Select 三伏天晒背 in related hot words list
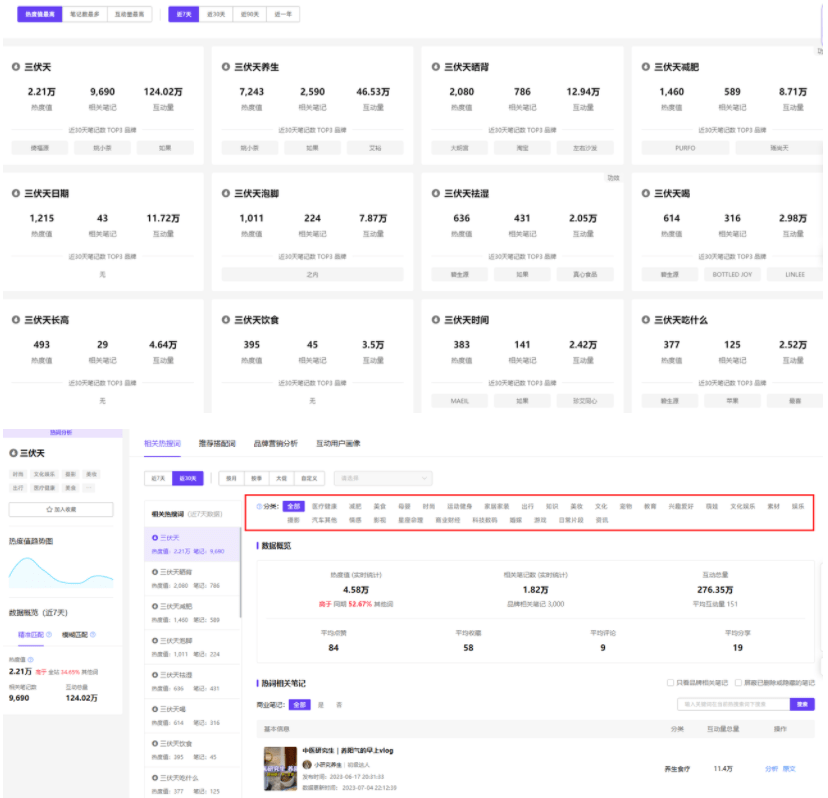Screen dimensions: 828x798 click(x=192, y=578)
